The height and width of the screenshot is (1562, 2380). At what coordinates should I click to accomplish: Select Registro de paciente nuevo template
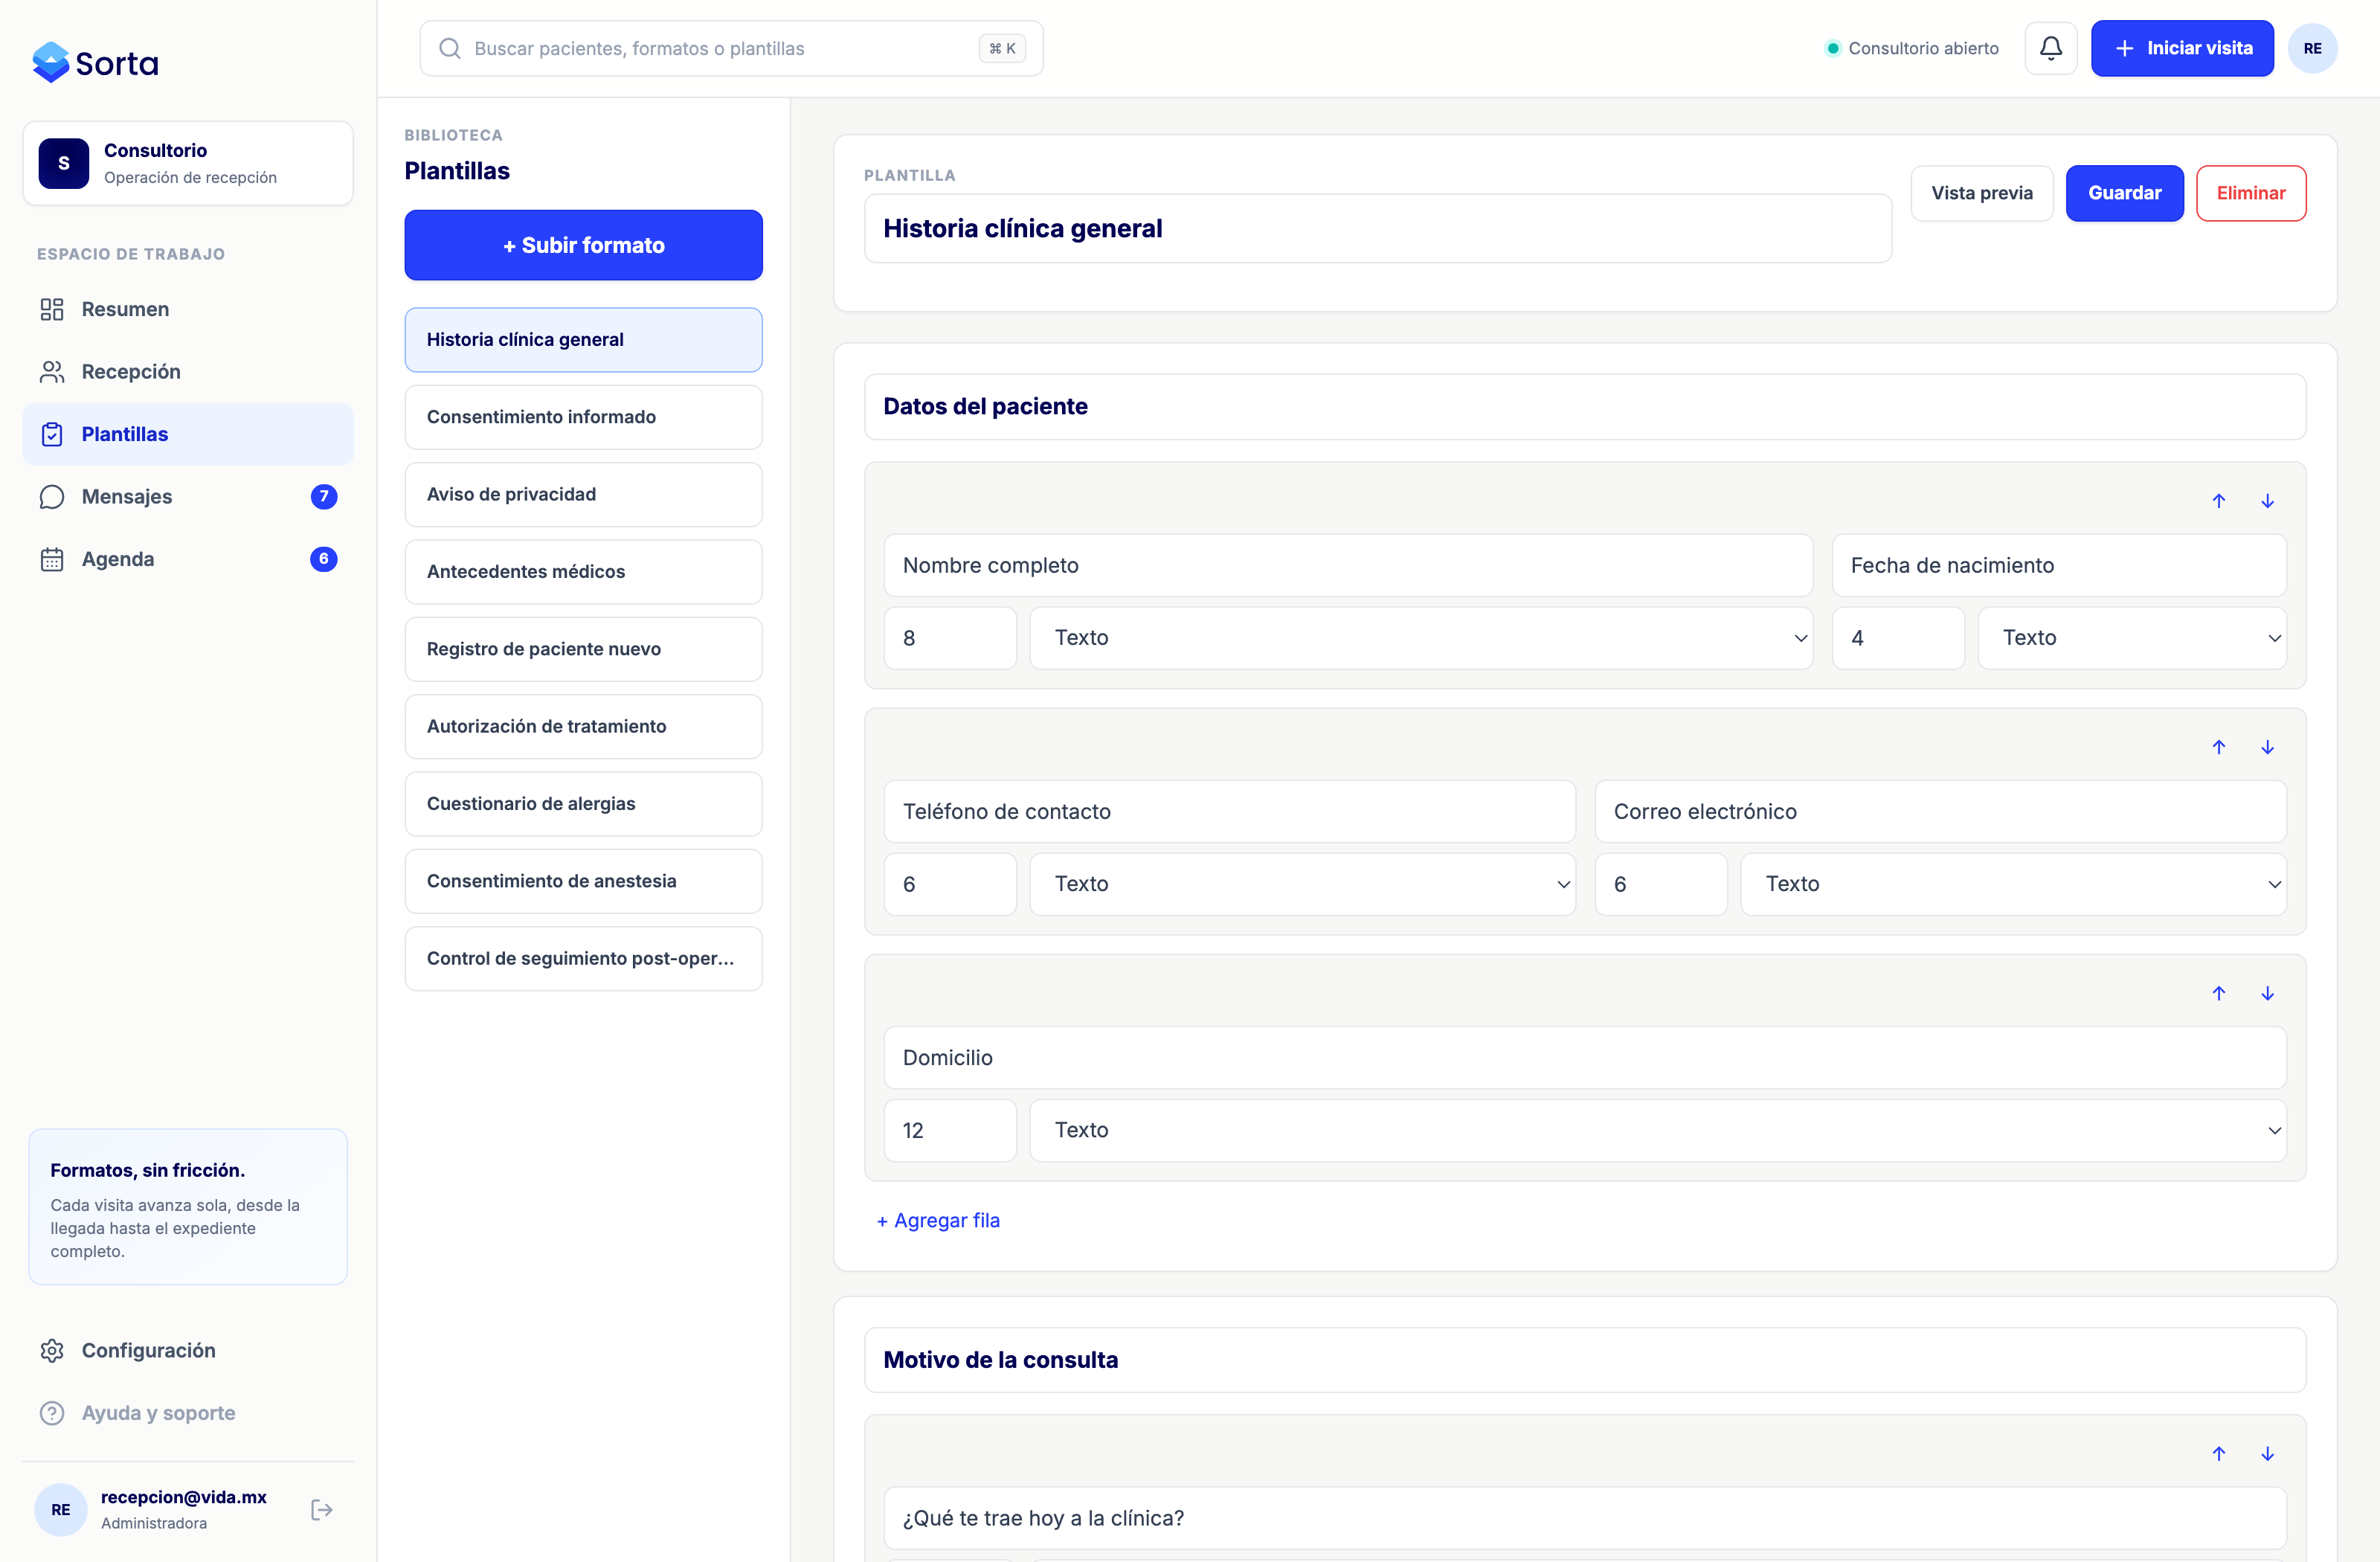point(583,649)
